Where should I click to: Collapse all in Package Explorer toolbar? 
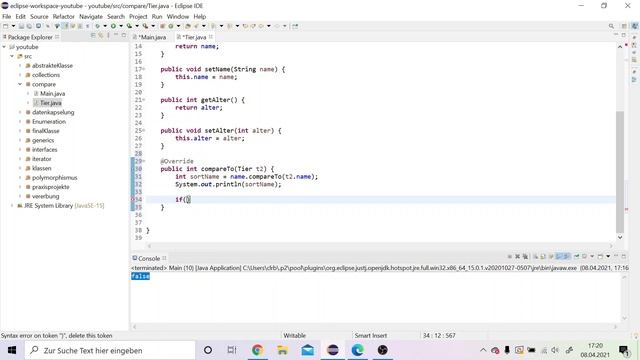[x=93, y=36]
